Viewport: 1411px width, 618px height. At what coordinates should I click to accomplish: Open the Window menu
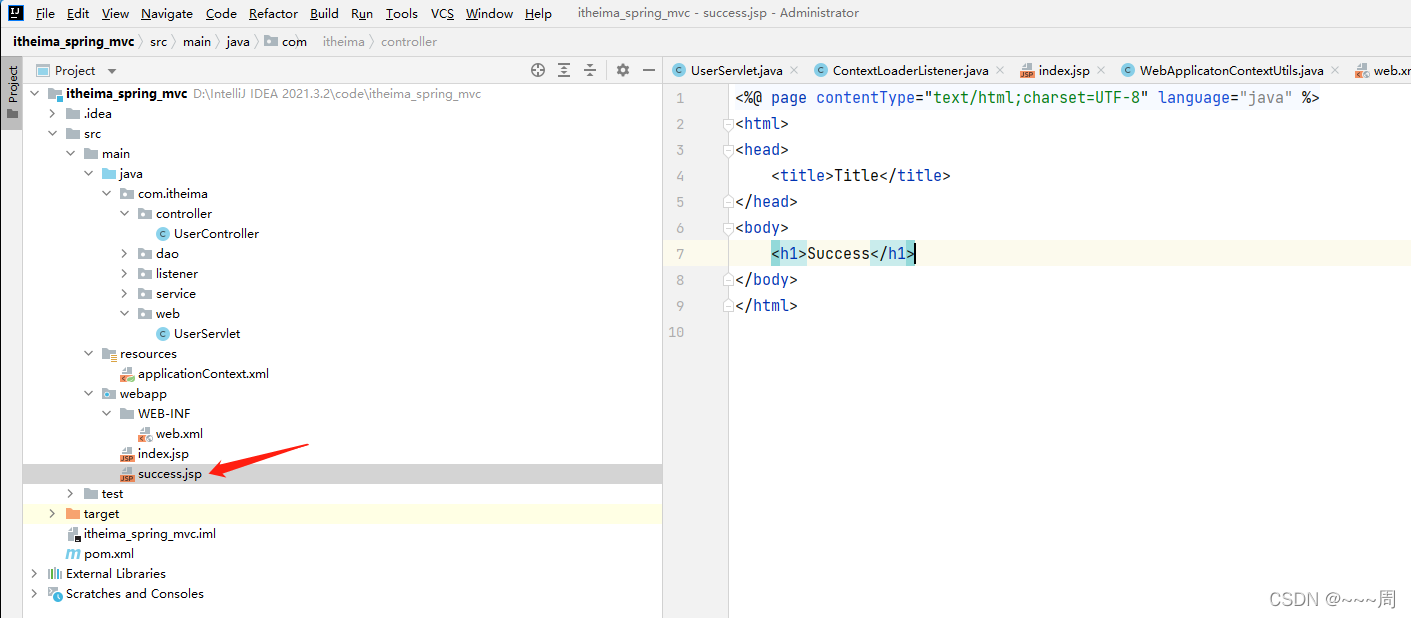tap(489, 13)
